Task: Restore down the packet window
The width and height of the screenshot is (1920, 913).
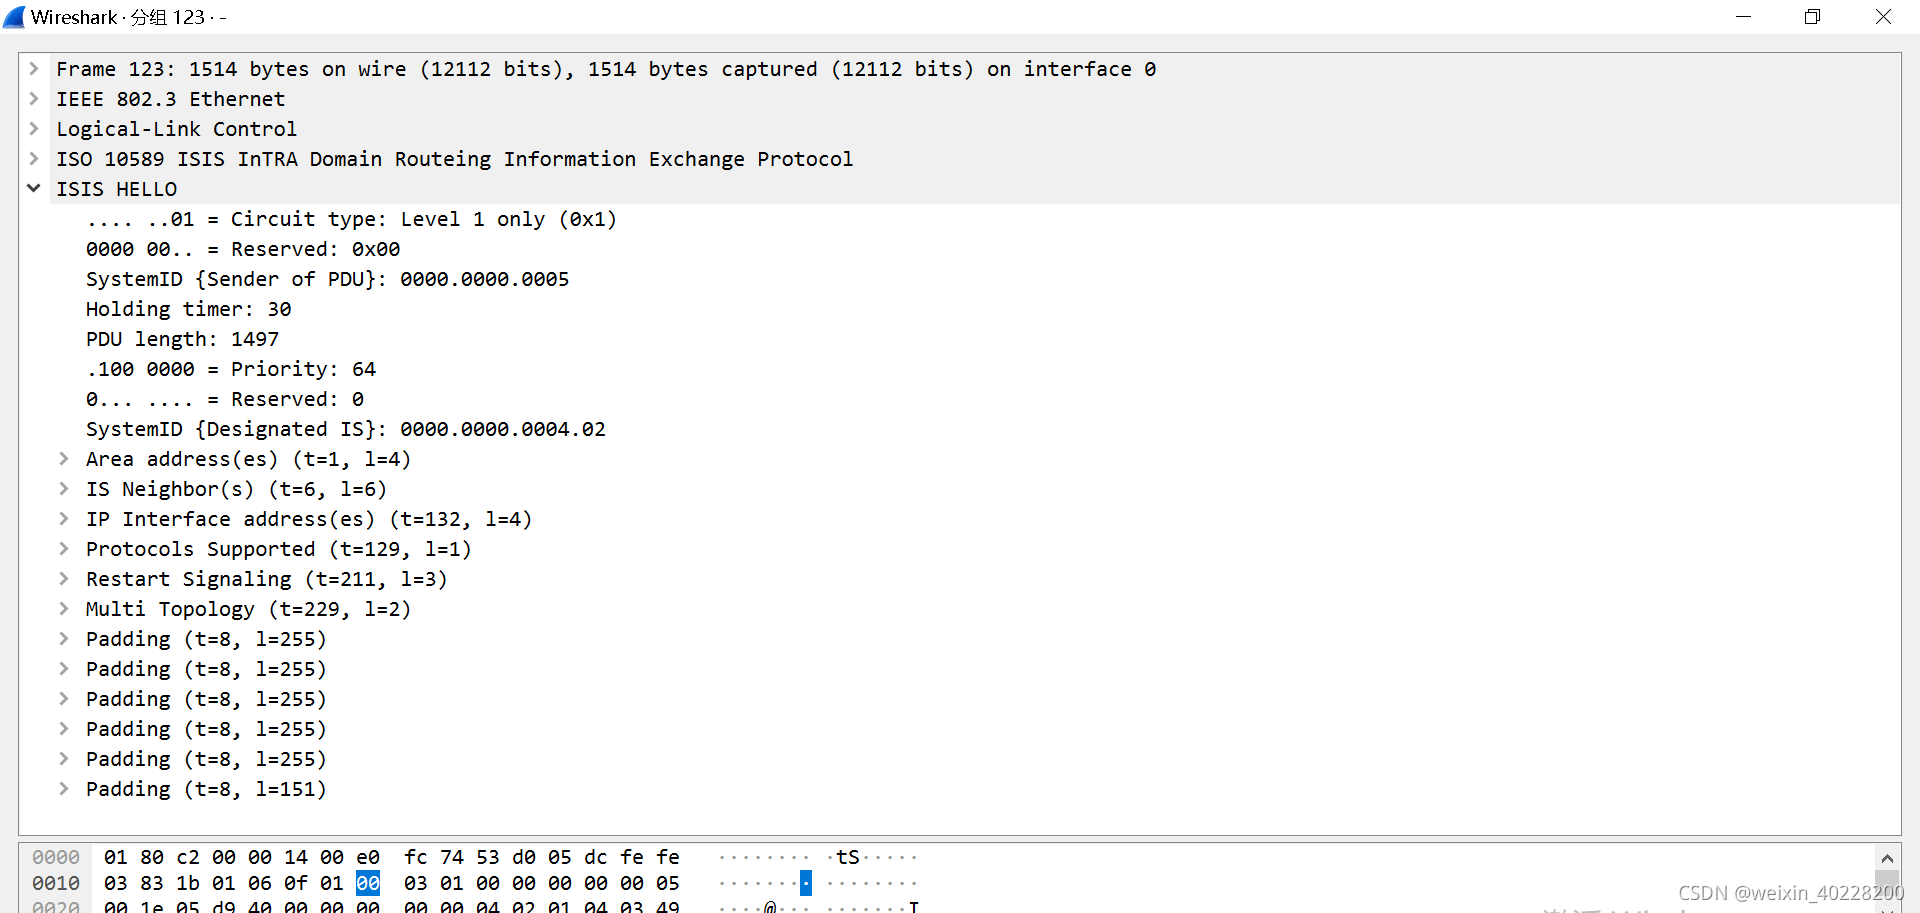Action: pos(1812,17)
